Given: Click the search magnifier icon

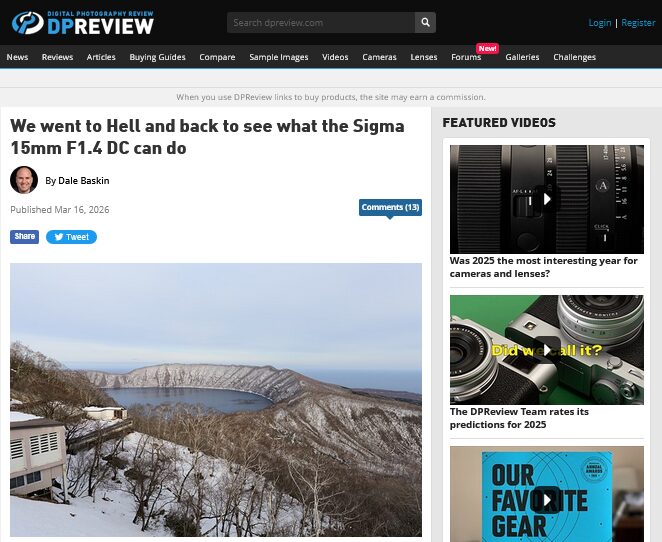Looking at the screenshot, I should pos(425,22).
